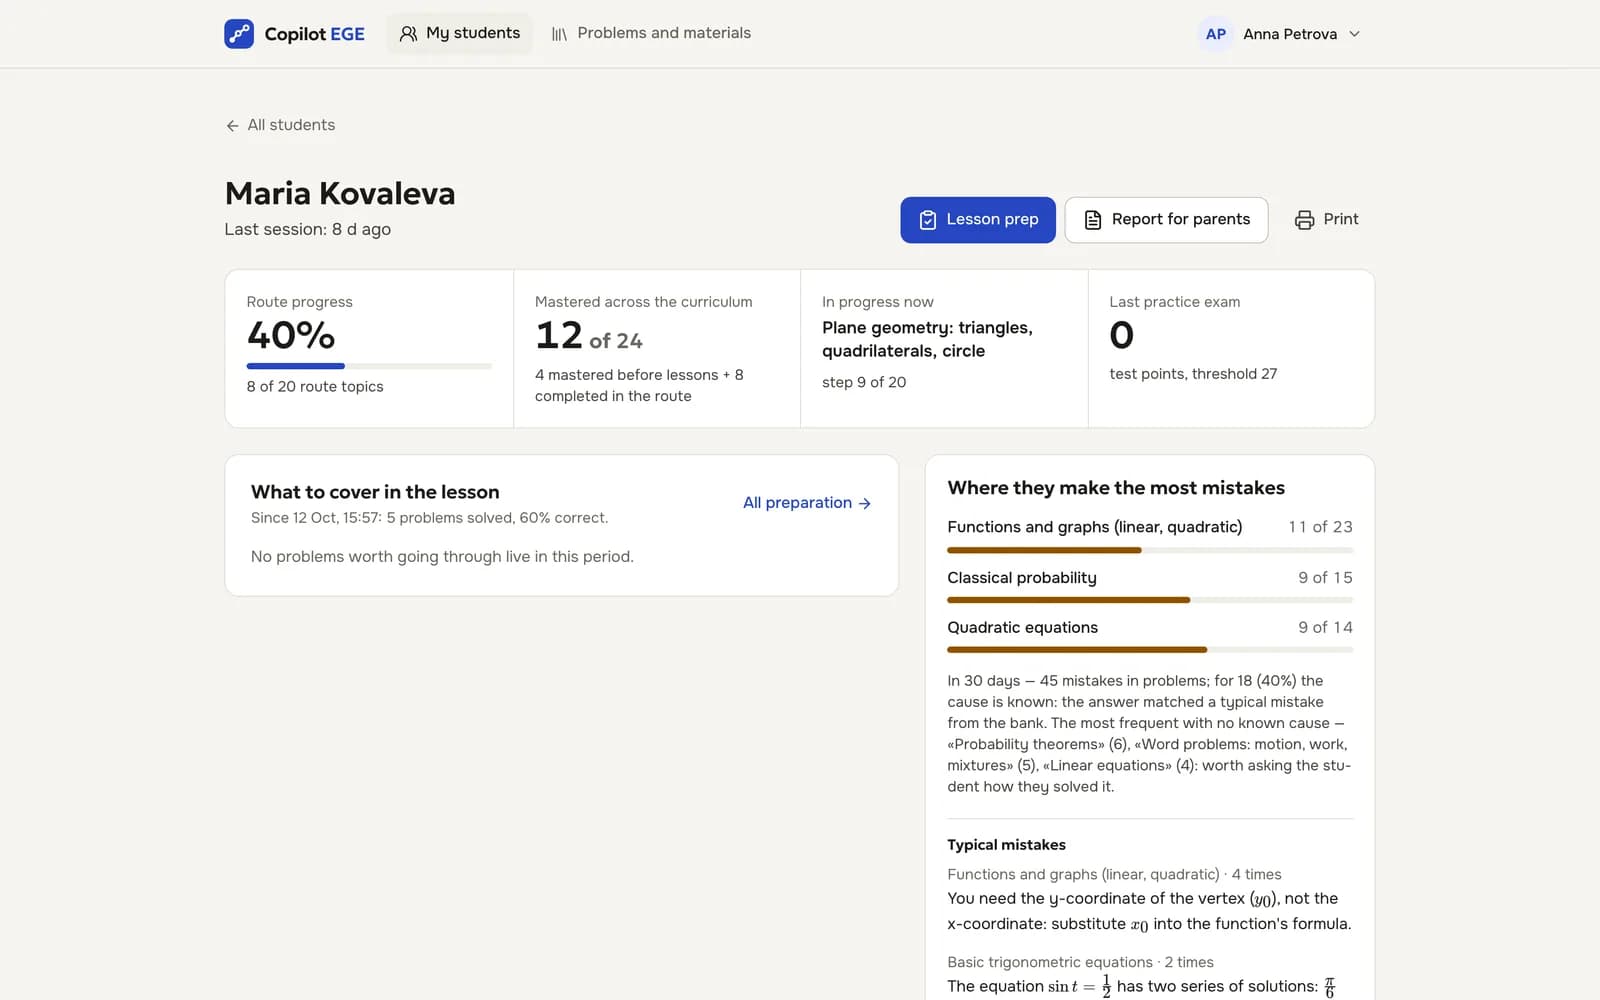Image resolution: width=1600 pixels, height=1000 pixels.
Task: Click the printer icon
Action: 1304,220
